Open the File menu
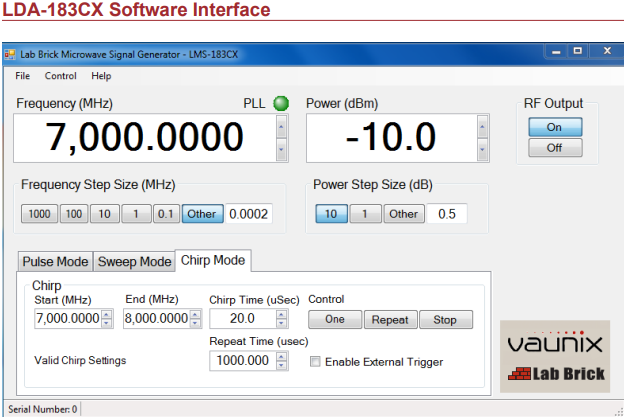The height and width of the screenshot is (417, 624). 23,76
